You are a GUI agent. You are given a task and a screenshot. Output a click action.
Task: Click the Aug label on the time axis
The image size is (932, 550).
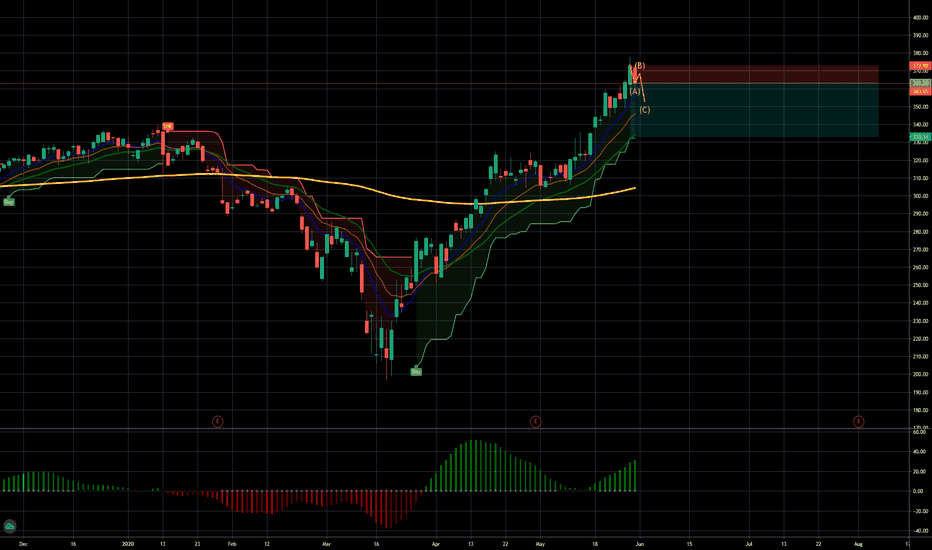point(858,543)
